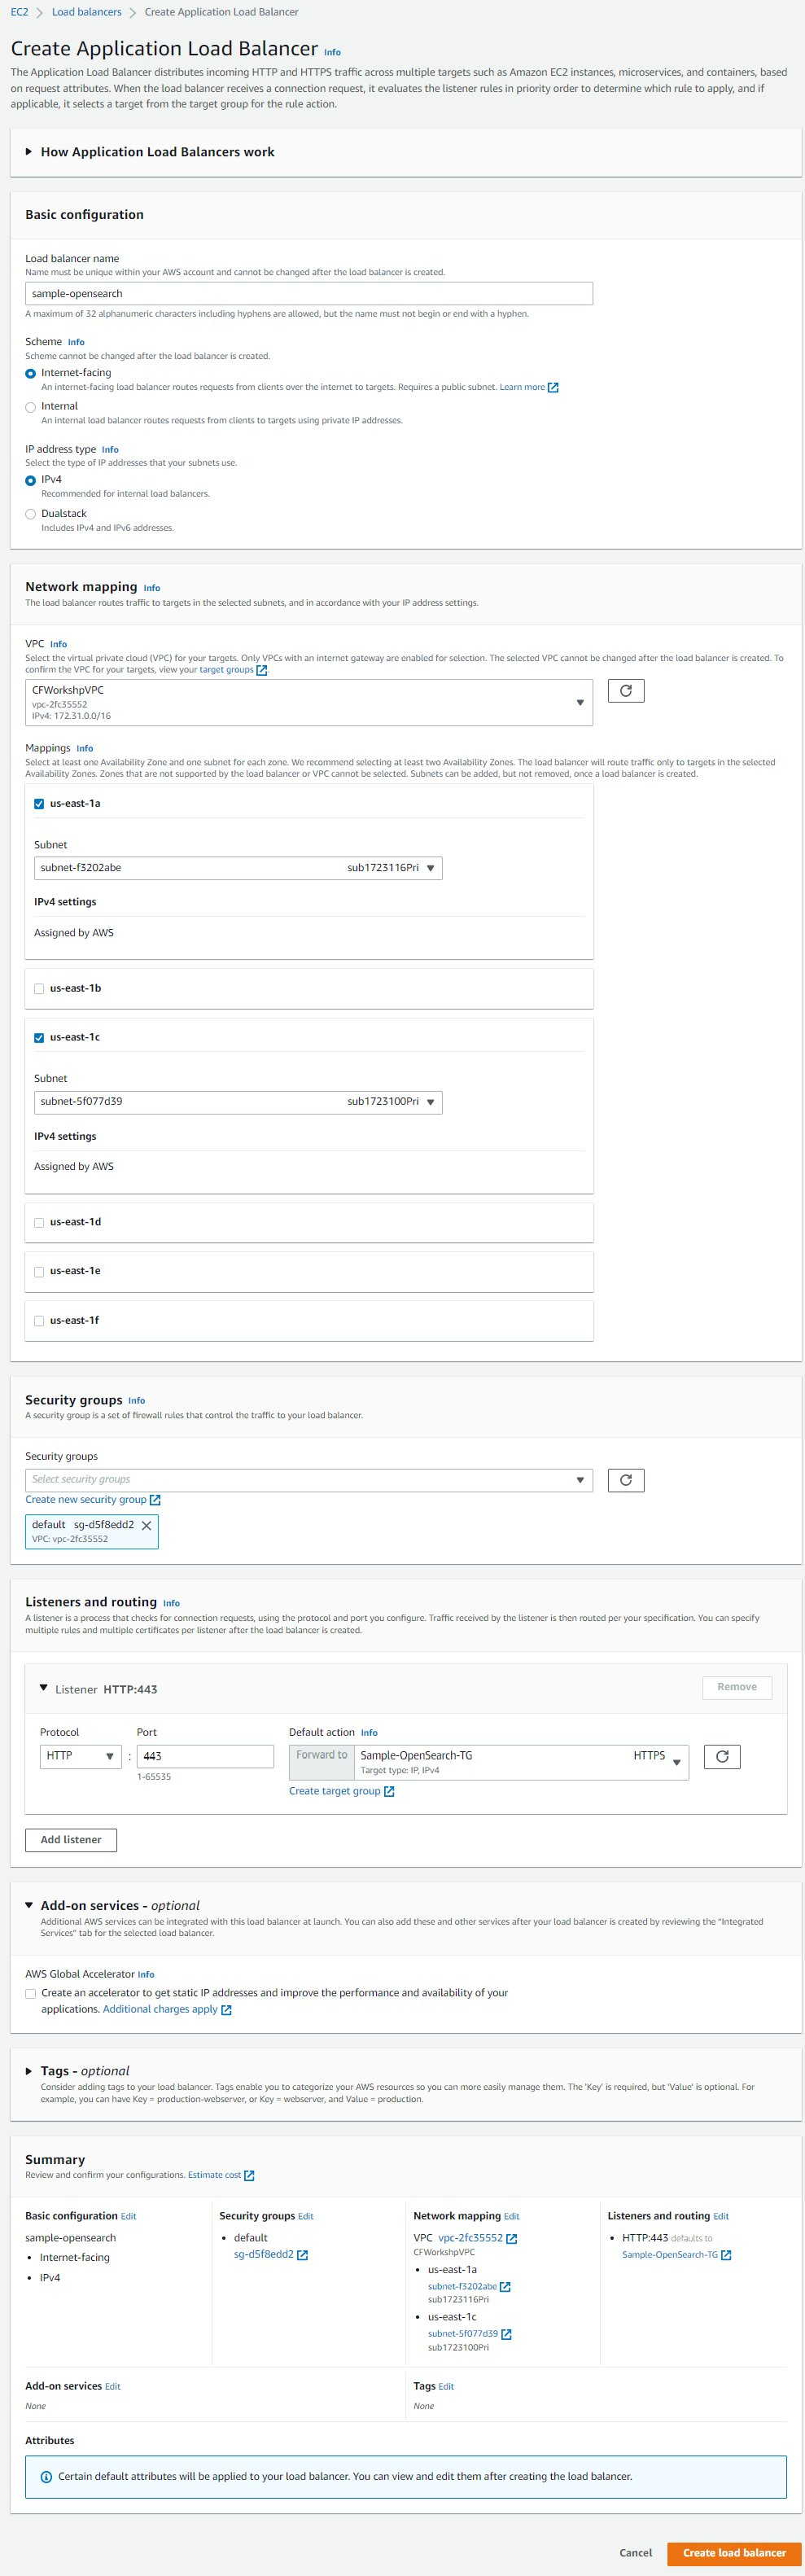Screen dimensions: 805x2576
Task: Open Sample-OpenSearch-TG link in the summary
Action: pyautogui.click(x=669, y=2255)
